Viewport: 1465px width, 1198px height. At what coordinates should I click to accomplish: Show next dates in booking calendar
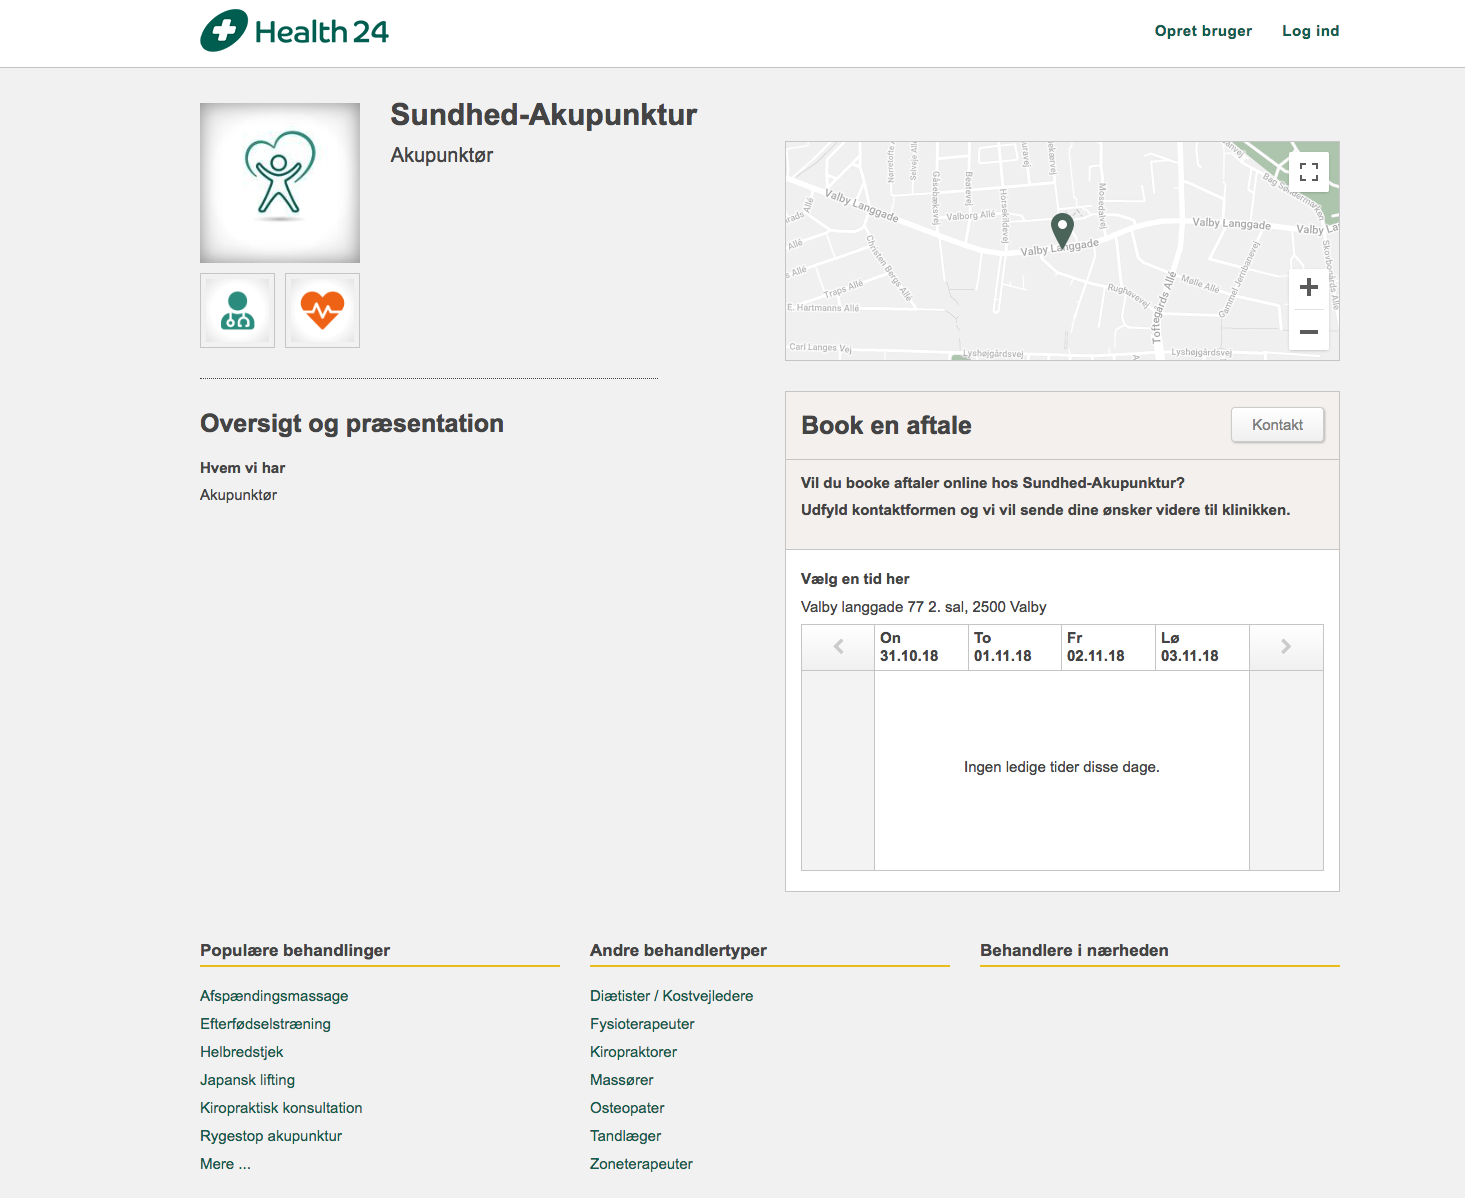click(x=1286, y=647)
